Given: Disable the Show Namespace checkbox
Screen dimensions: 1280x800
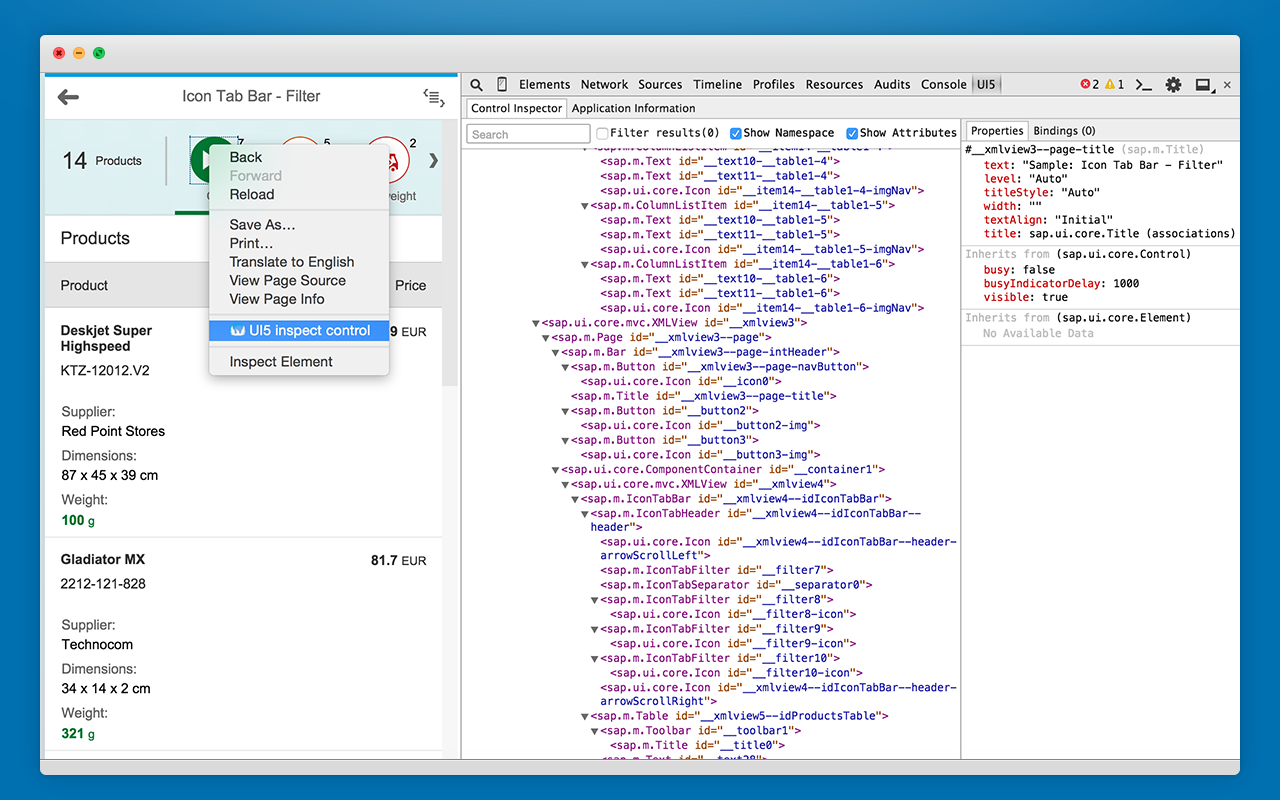Looking at the screenshot, I should [737, 132].
